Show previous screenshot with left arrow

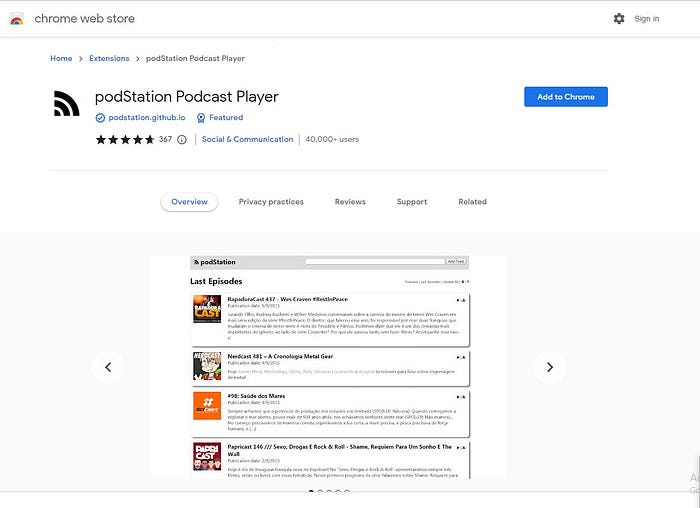108,367
